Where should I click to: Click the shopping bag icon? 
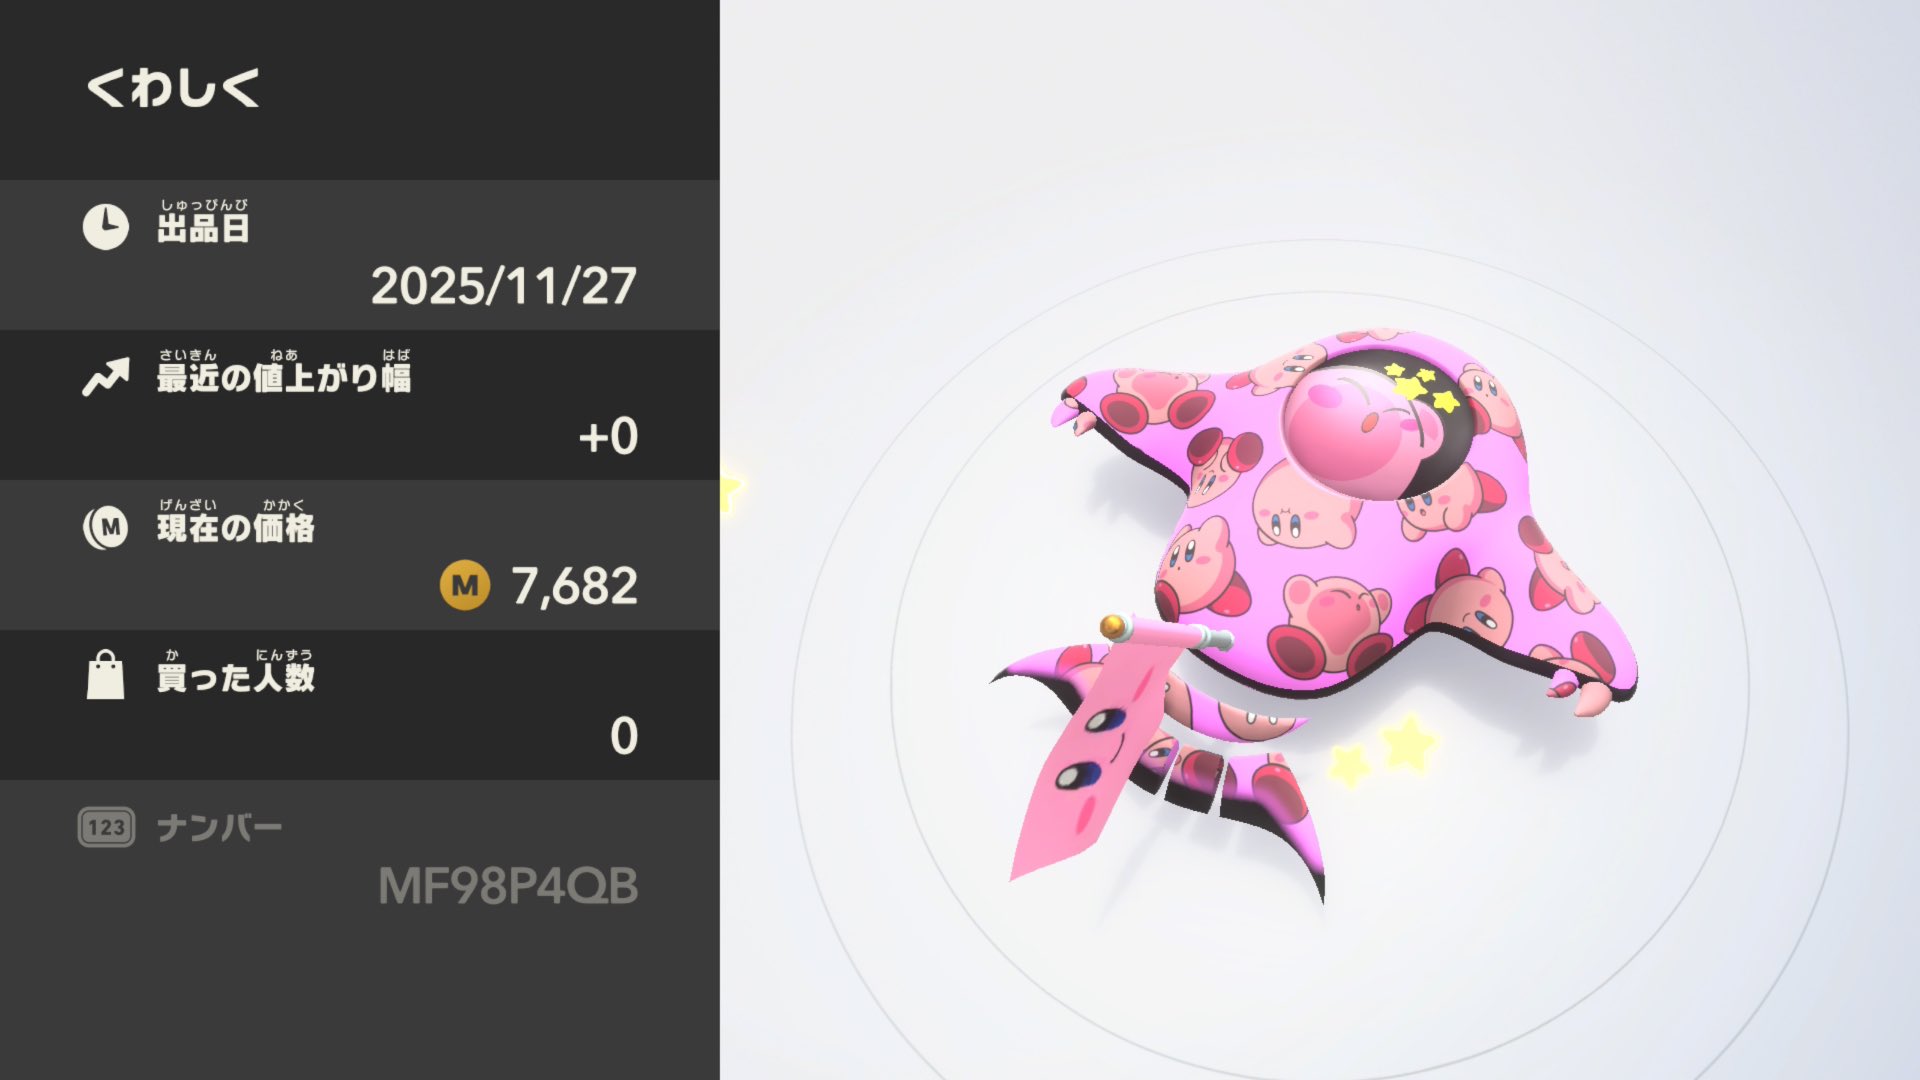pyautogui.click(x=105, y=675)
